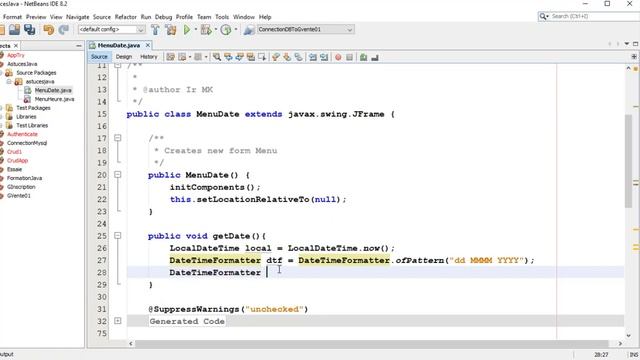Viewport: 640px width, 360px height.
Task: Select the CrudApp project
Action: (x=17, y=160)
